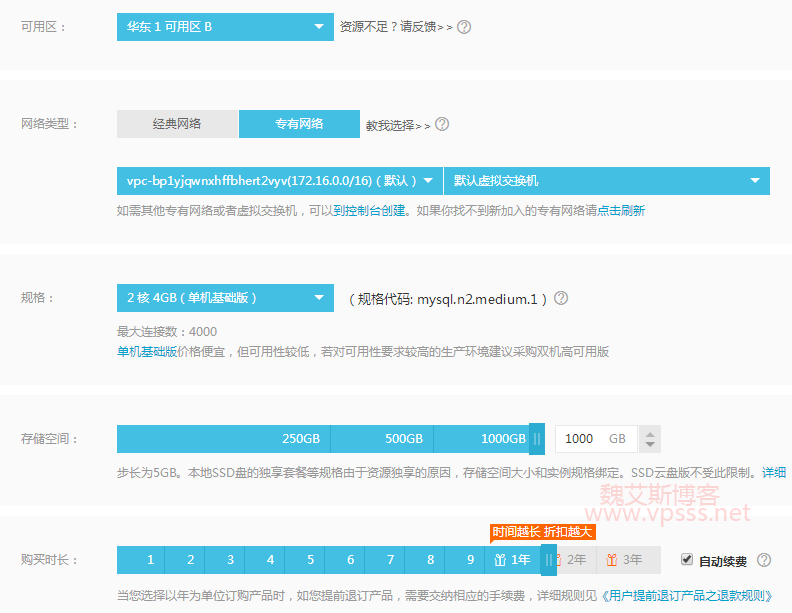
Task: Open the 2 核 4GB 规格 dropdown
Action: tap(225, 298)
